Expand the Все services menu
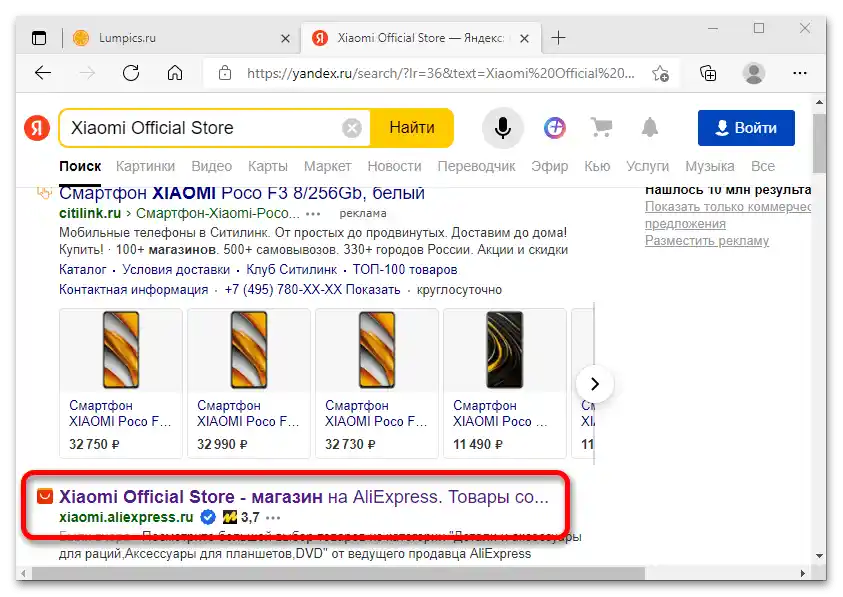The width and height of the screenshot is (843, 597). pyautogui.click(x=763, y=167)
